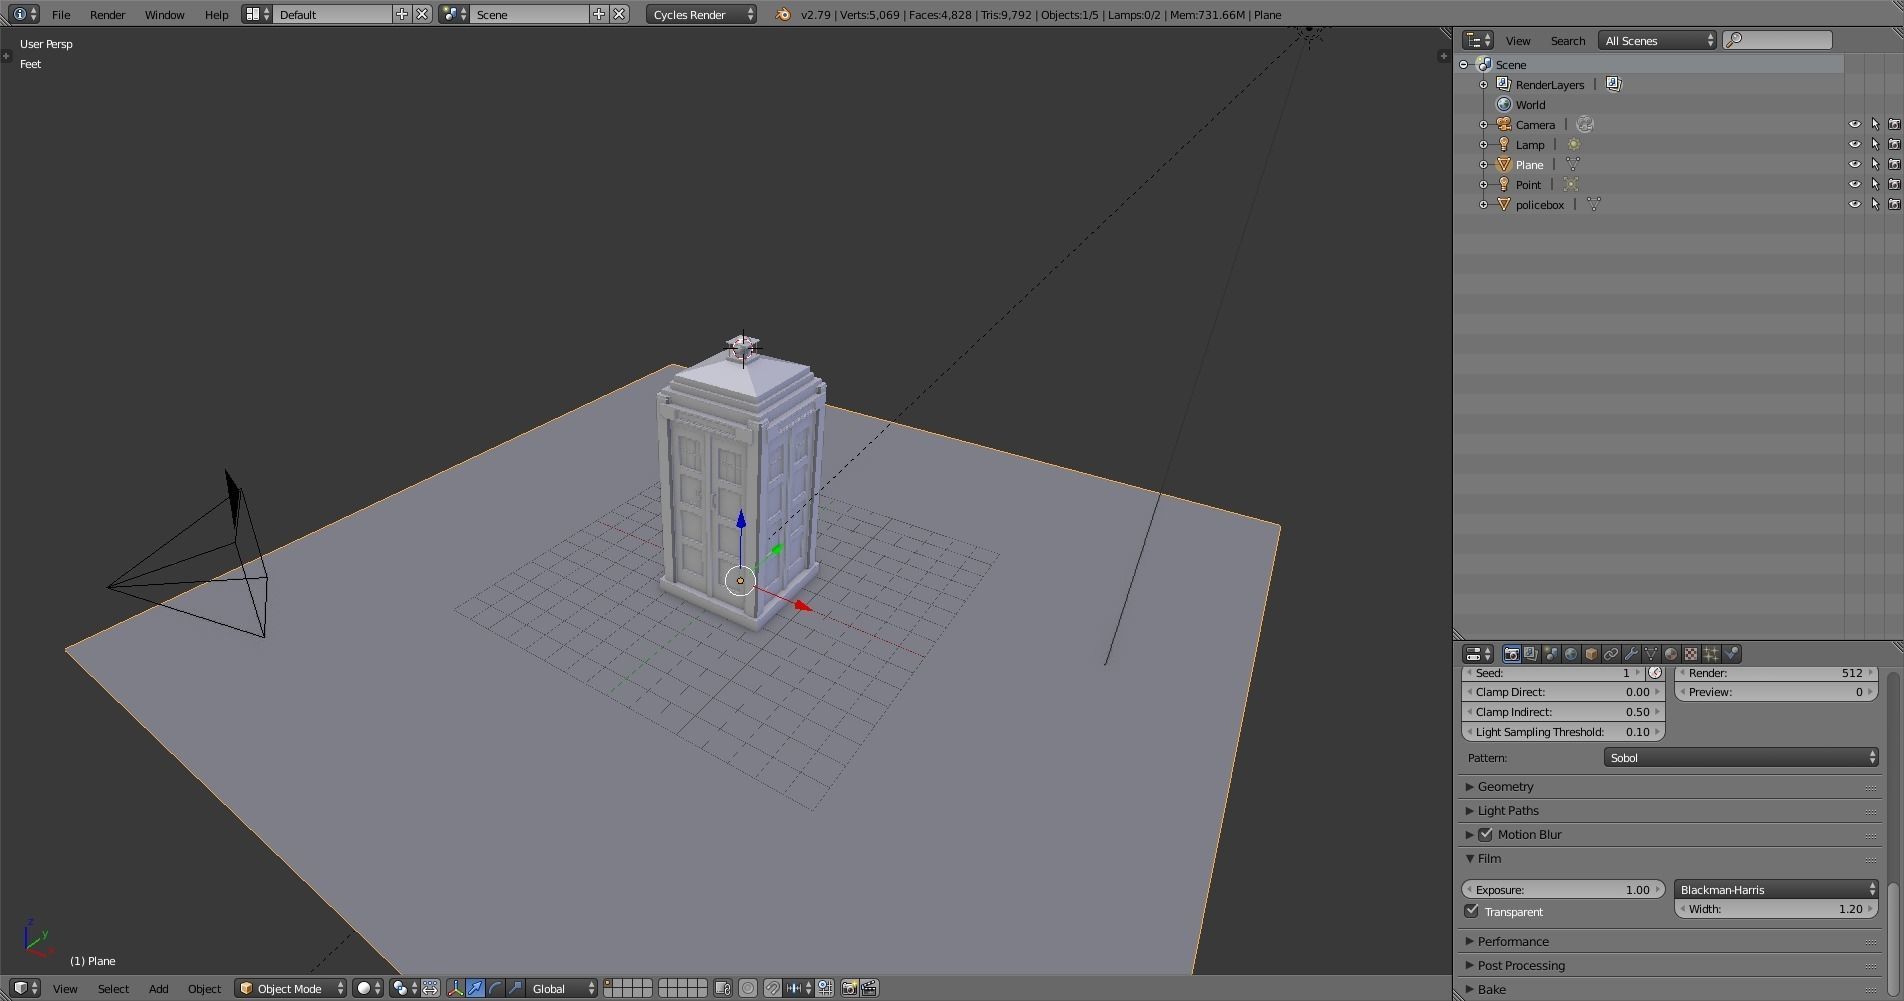This screenshot has height=1001, width=1904.
Task: Open the Object properties cube tab
Action: (1591, 654)
